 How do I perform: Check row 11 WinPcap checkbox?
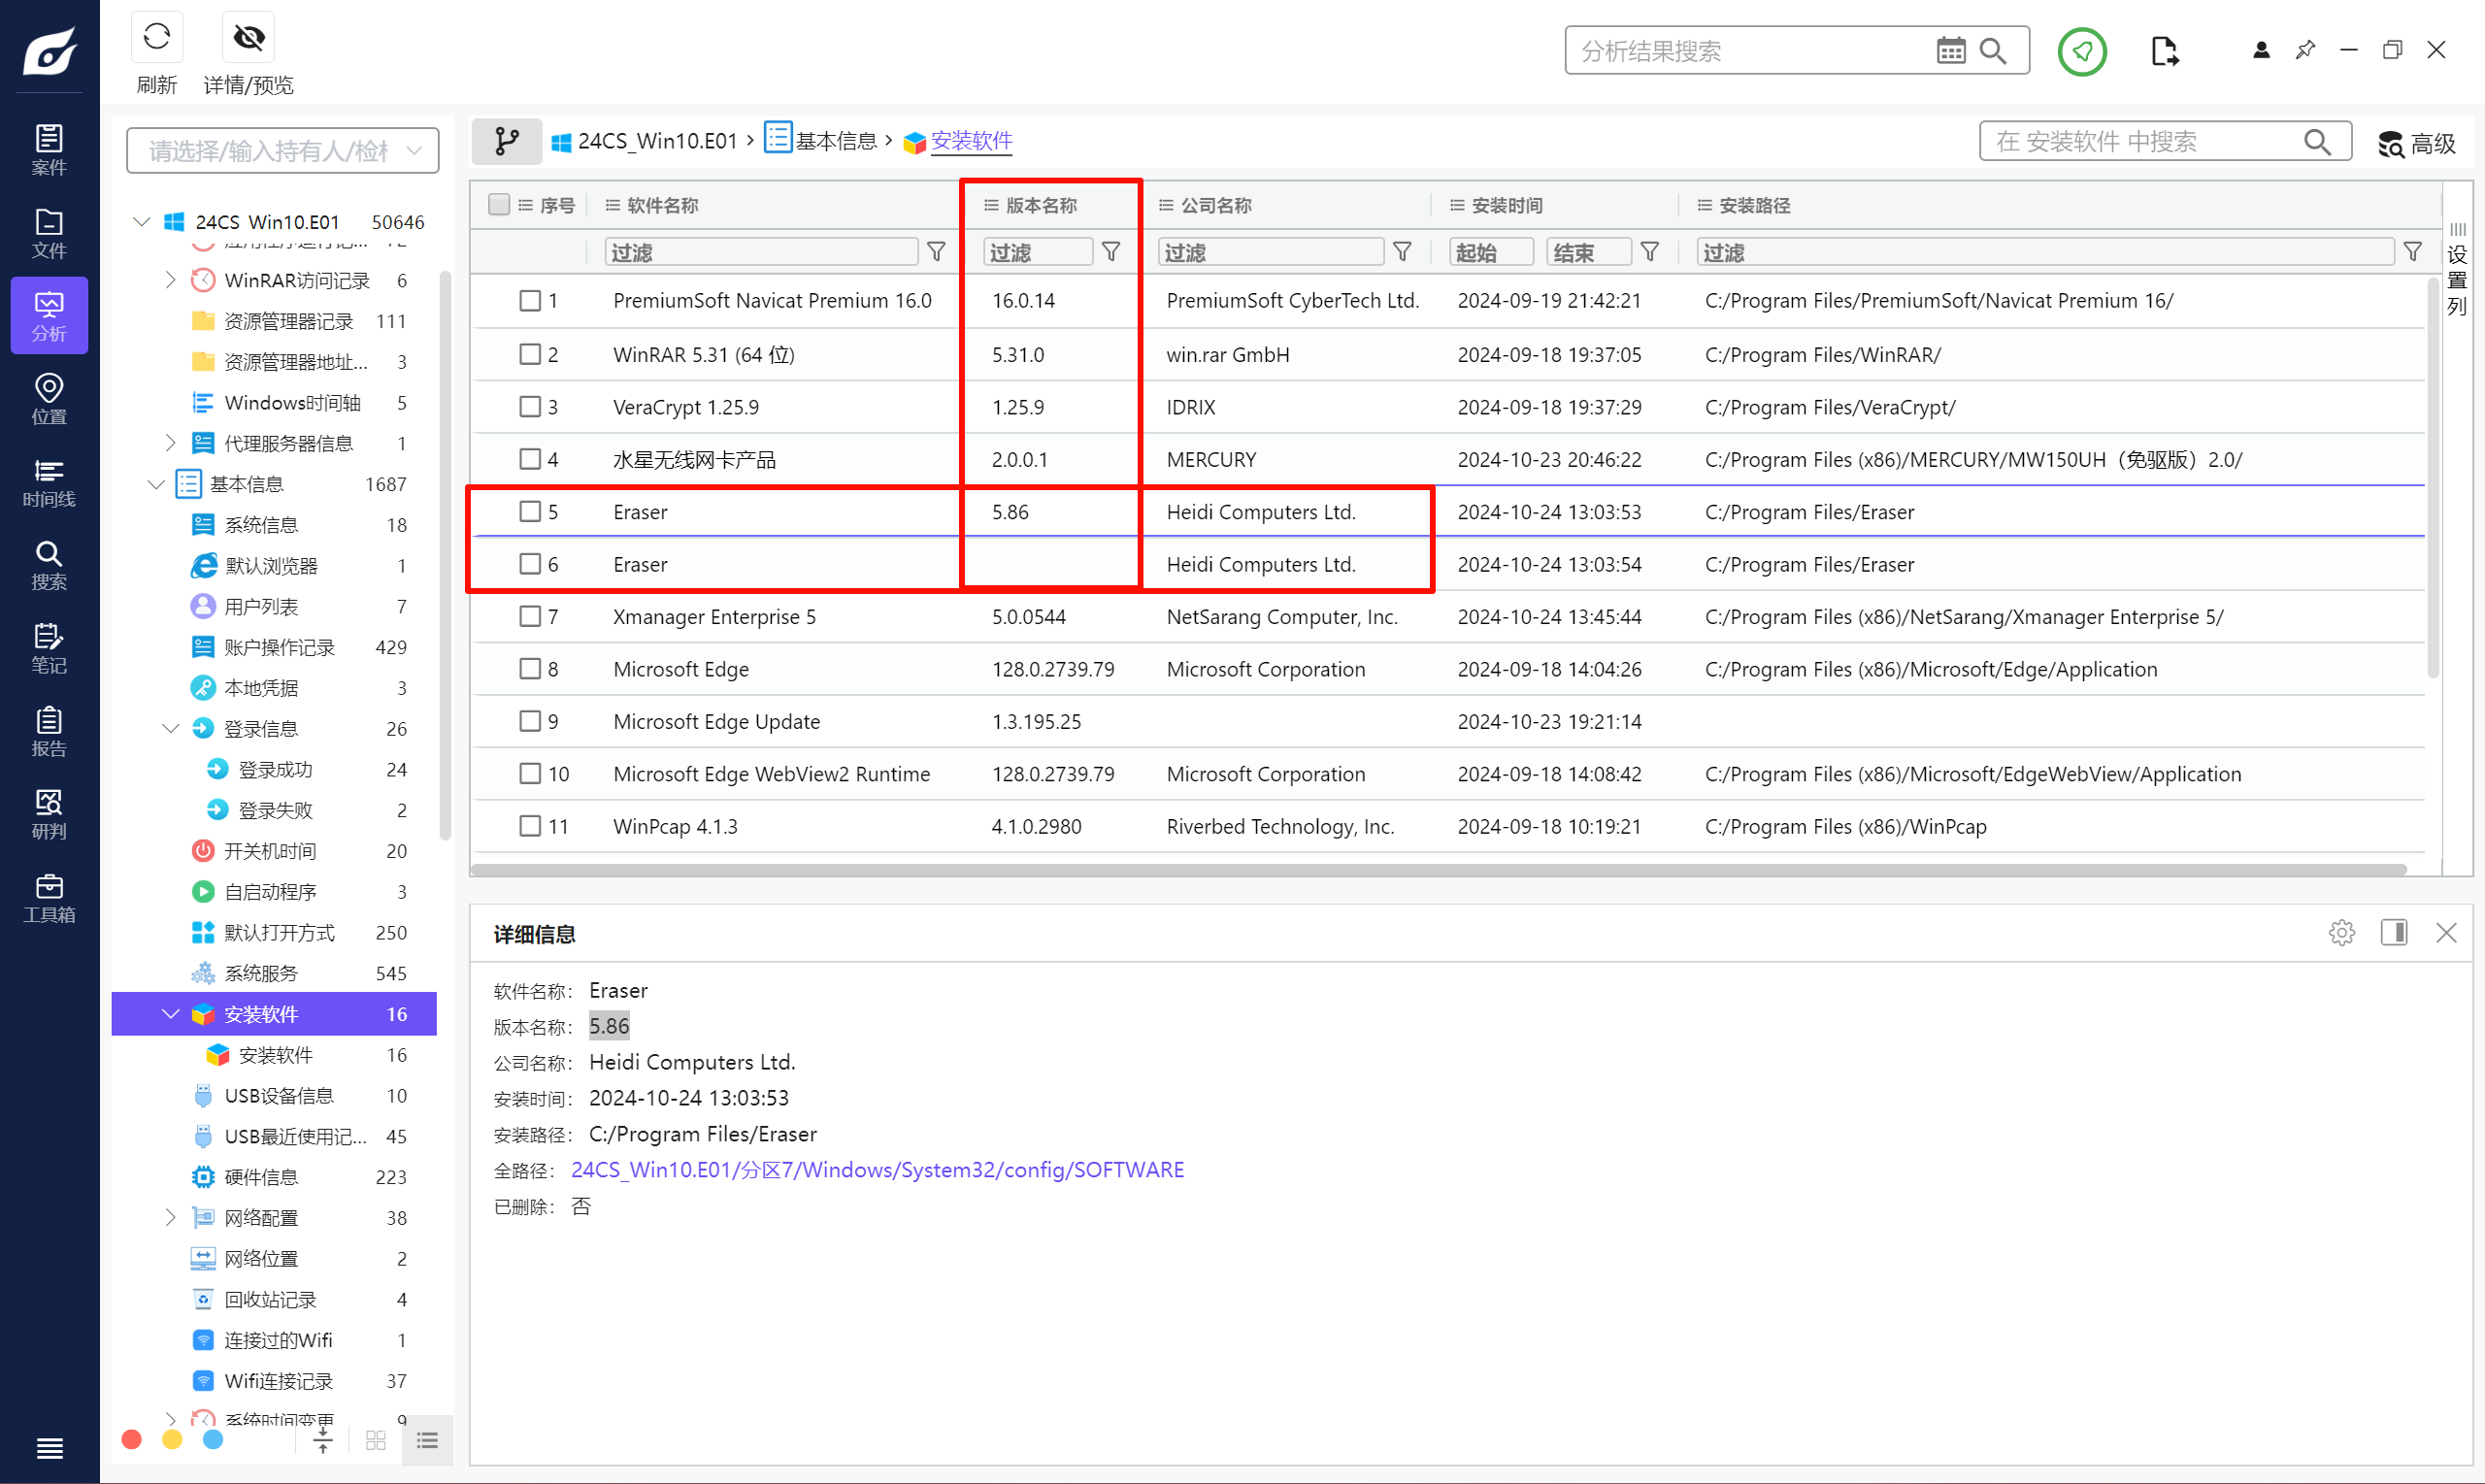click(530, 827)
